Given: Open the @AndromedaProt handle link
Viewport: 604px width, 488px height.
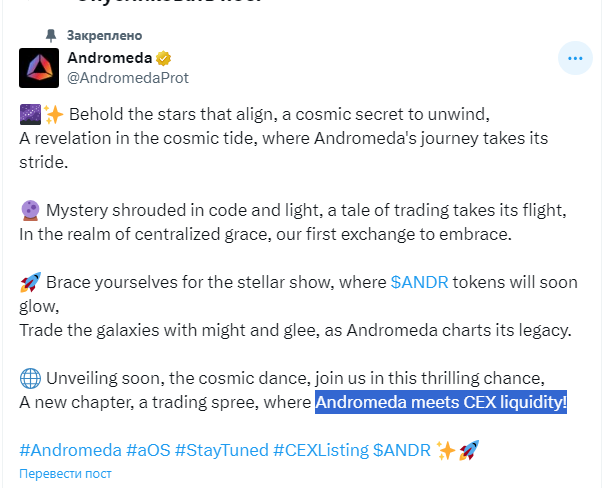Looking at the screenshot, I should 127,77.
